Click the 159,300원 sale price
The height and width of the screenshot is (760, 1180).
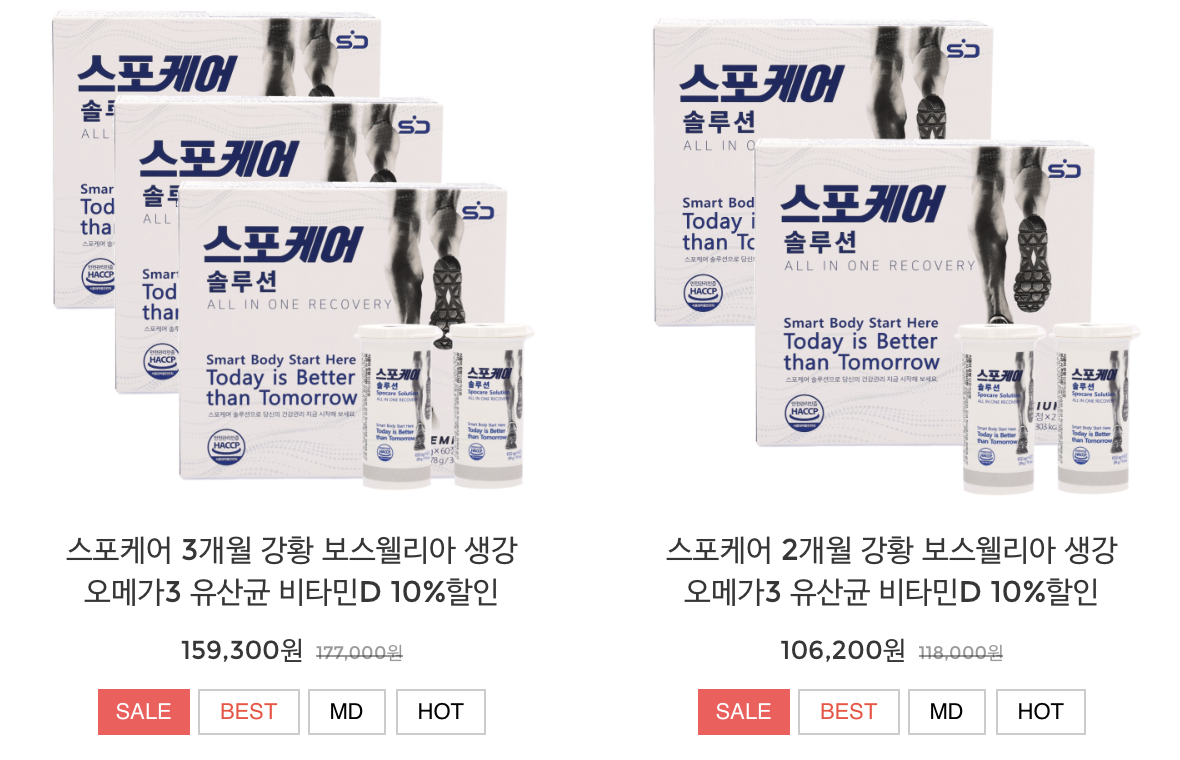(x=242, y=650)
